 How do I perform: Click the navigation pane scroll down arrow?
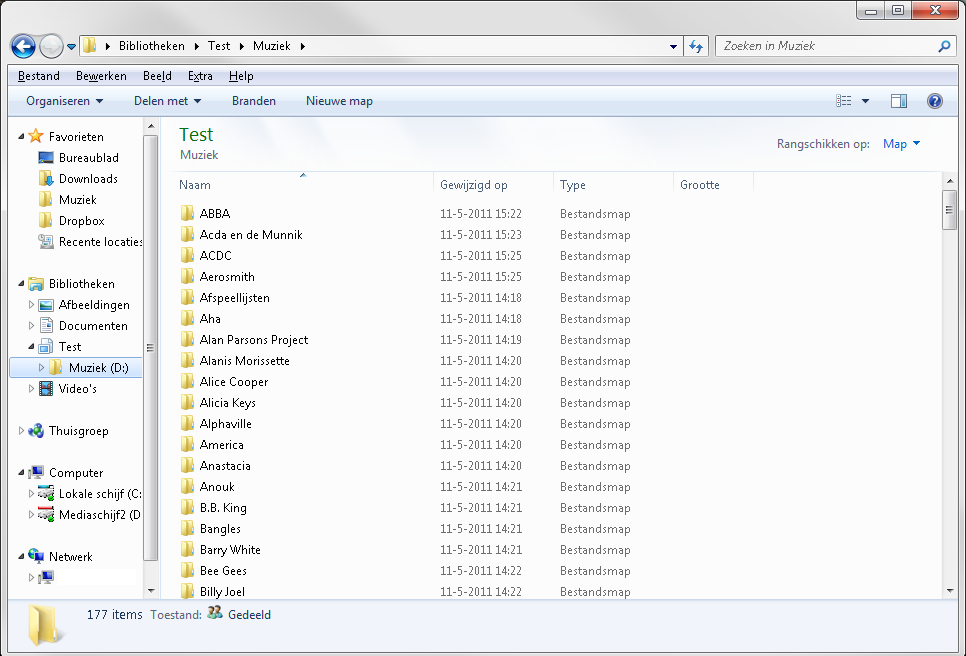pyautogui.click(x=151, y=590)
